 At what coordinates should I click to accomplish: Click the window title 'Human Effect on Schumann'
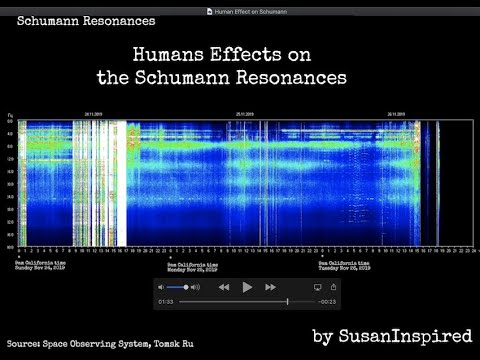251,12
